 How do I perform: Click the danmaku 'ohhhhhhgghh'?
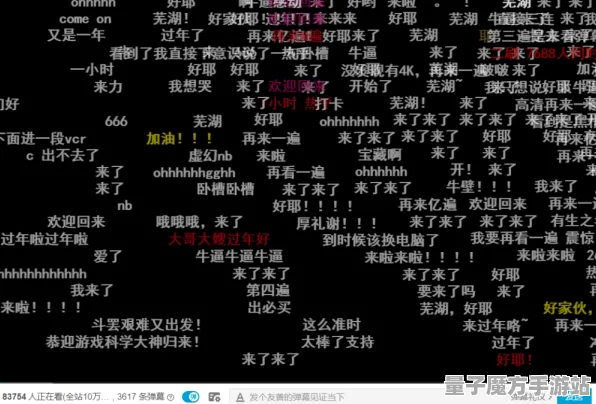[x=194, y=173]
